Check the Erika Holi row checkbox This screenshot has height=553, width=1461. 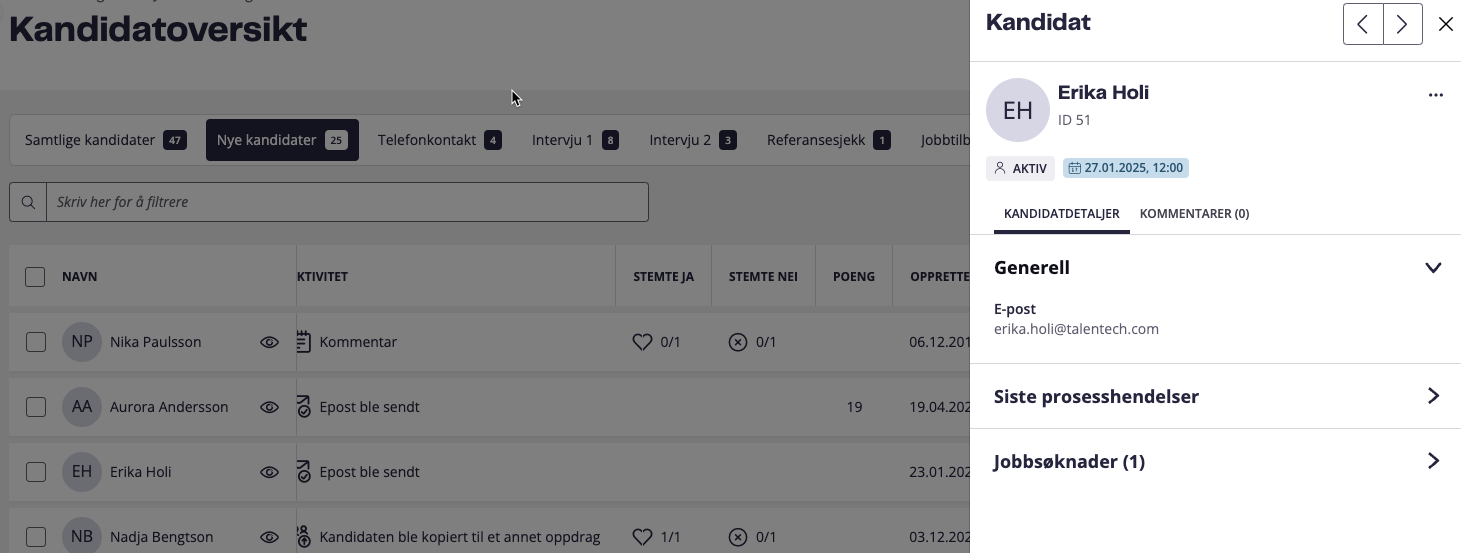coord(36,472)
